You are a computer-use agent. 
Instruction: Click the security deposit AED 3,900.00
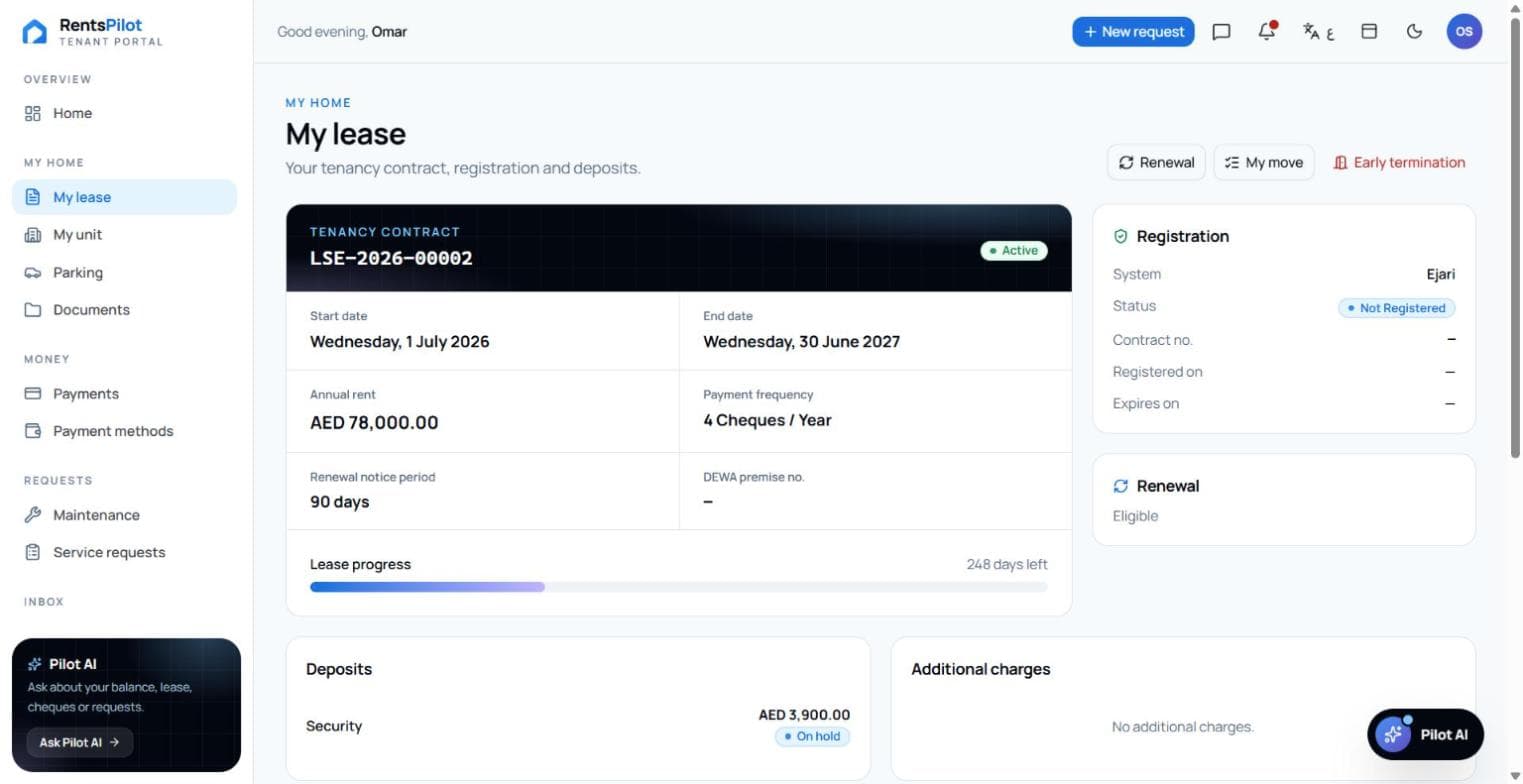tap(804, 715)
